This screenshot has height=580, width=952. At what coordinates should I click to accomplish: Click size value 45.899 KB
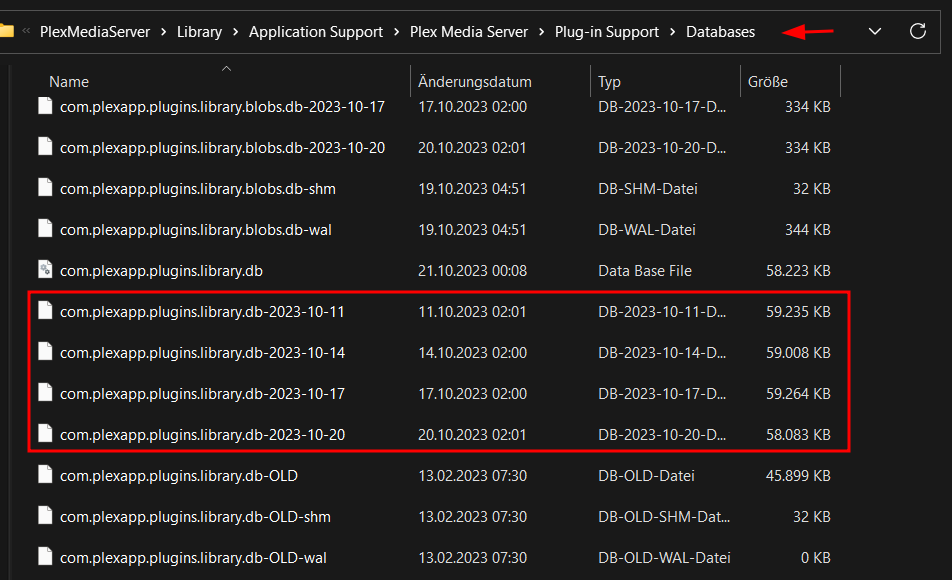point(798,476)
